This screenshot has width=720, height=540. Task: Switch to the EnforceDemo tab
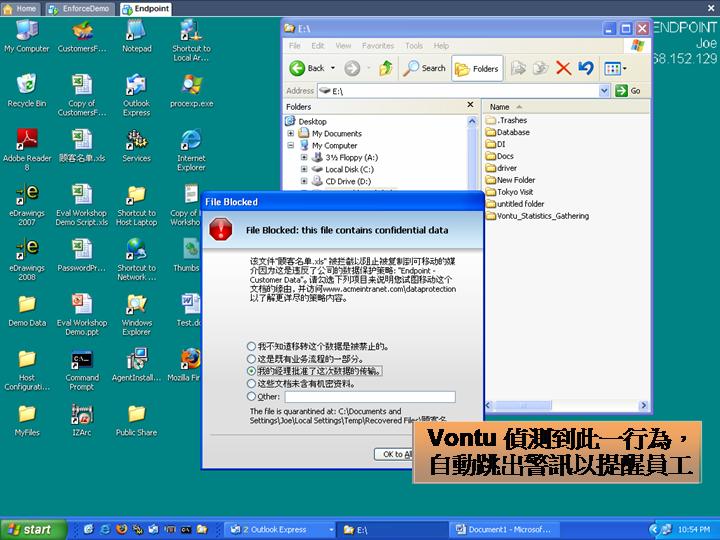[79, 9]
